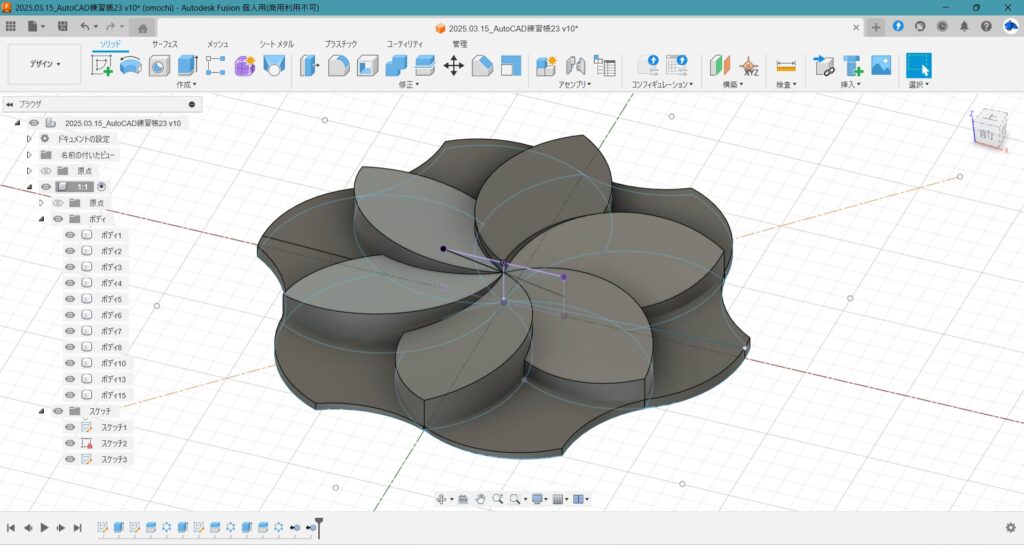
Task: Click the radio button beside 1:1 component
Action: point(101,187)
